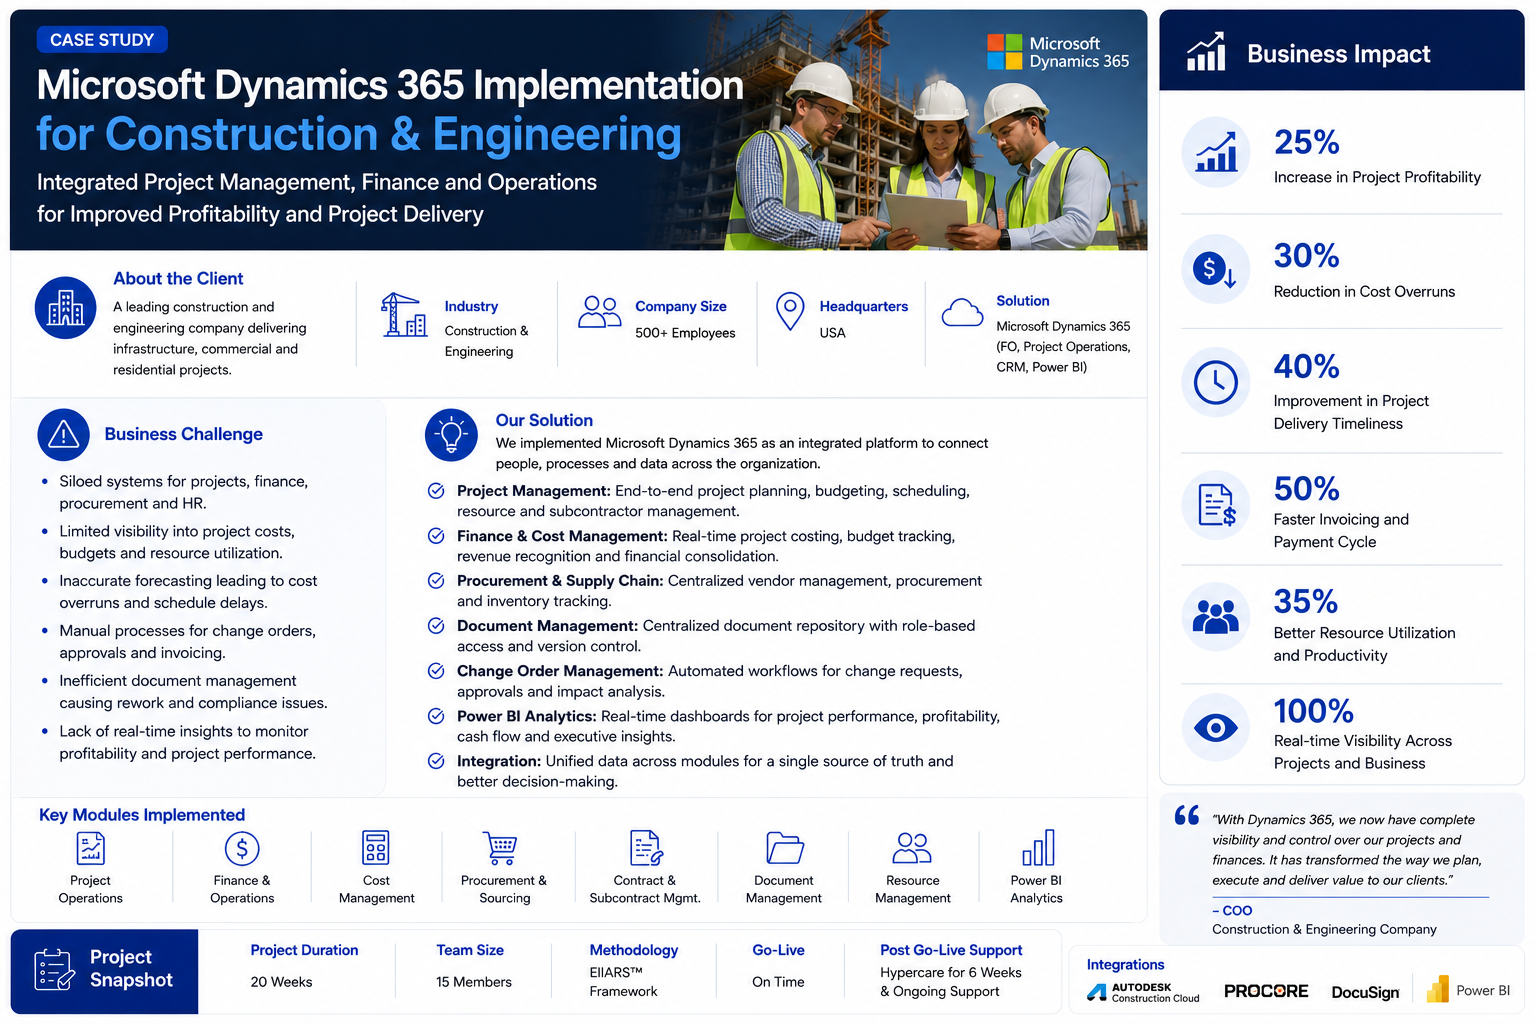Click the check icon beside Project Management
The image size is (1536, 1024).
(436, 491)
